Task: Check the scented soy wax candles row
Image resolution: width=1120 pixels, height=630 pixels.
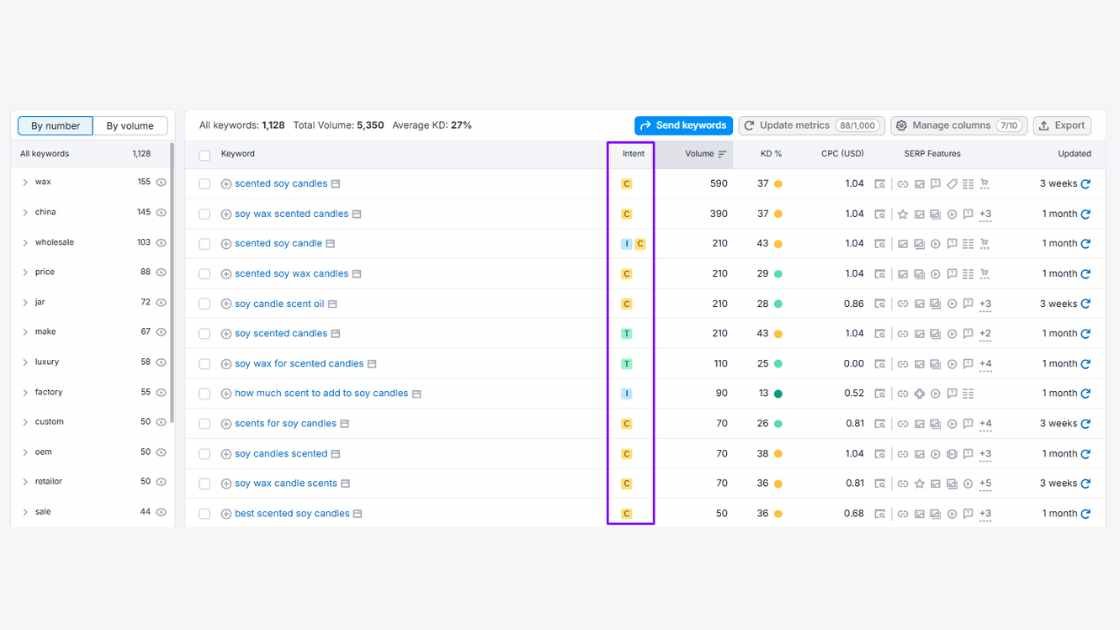Action: 205,274
